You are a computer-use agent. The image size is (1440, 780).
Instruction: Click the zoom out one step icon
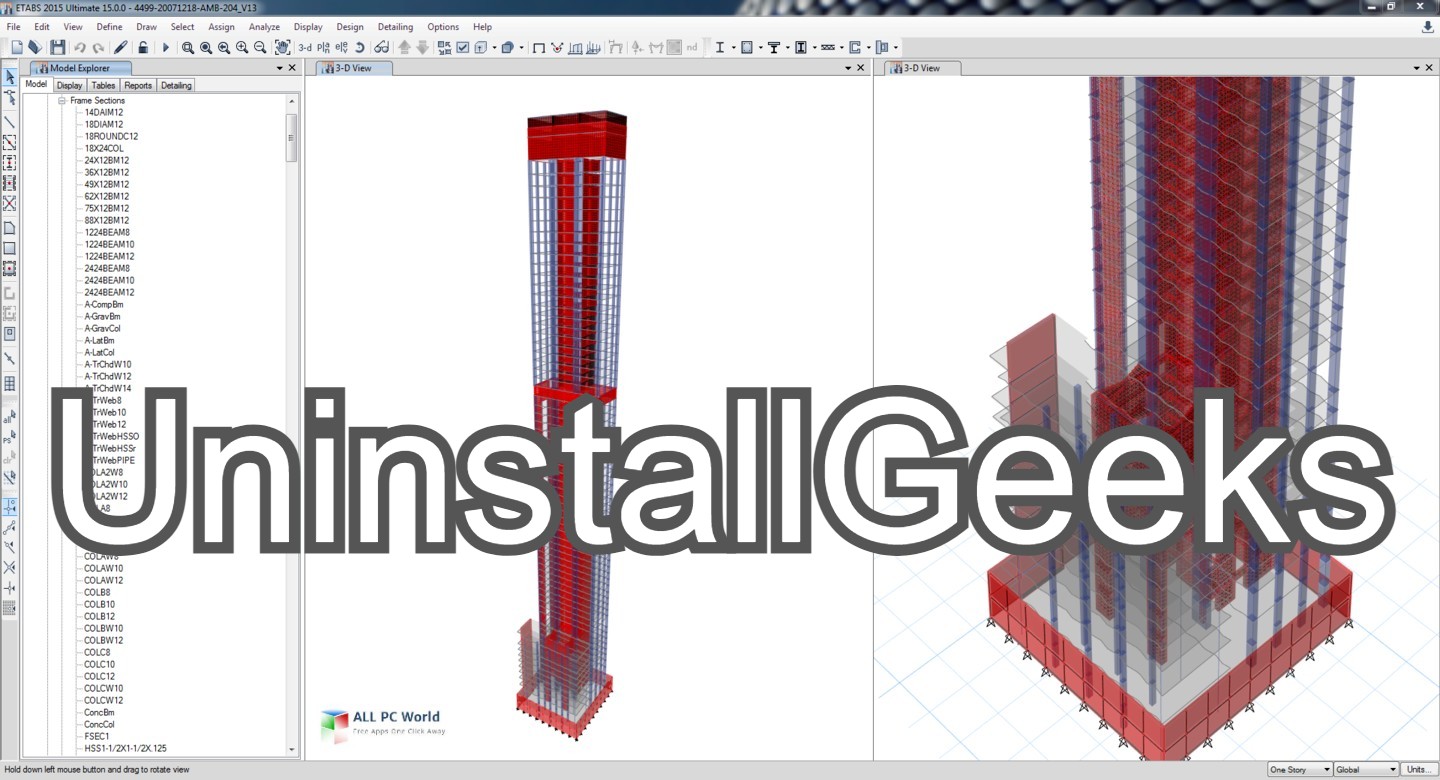260,47
